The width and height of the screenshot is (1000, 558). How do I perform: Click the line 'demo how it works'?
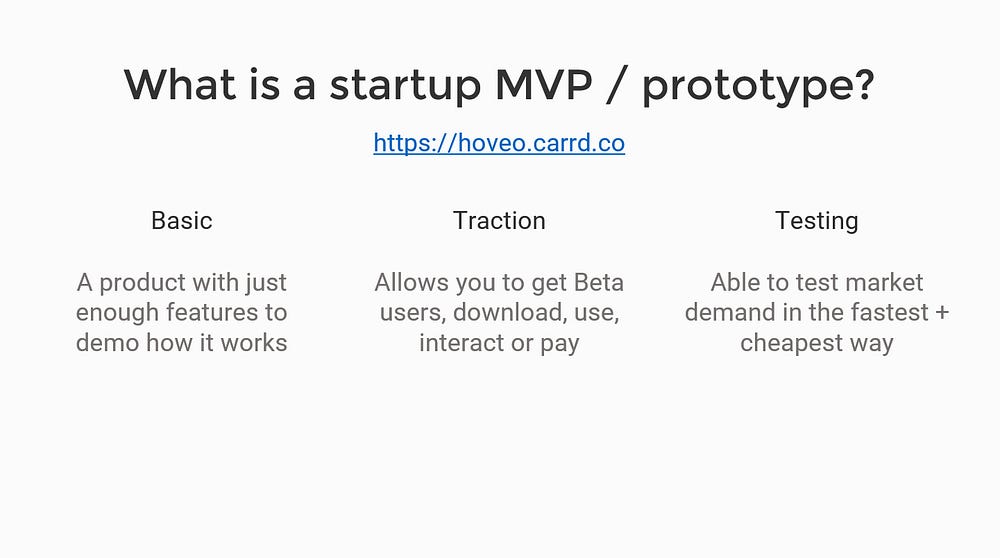coord(182,342)
